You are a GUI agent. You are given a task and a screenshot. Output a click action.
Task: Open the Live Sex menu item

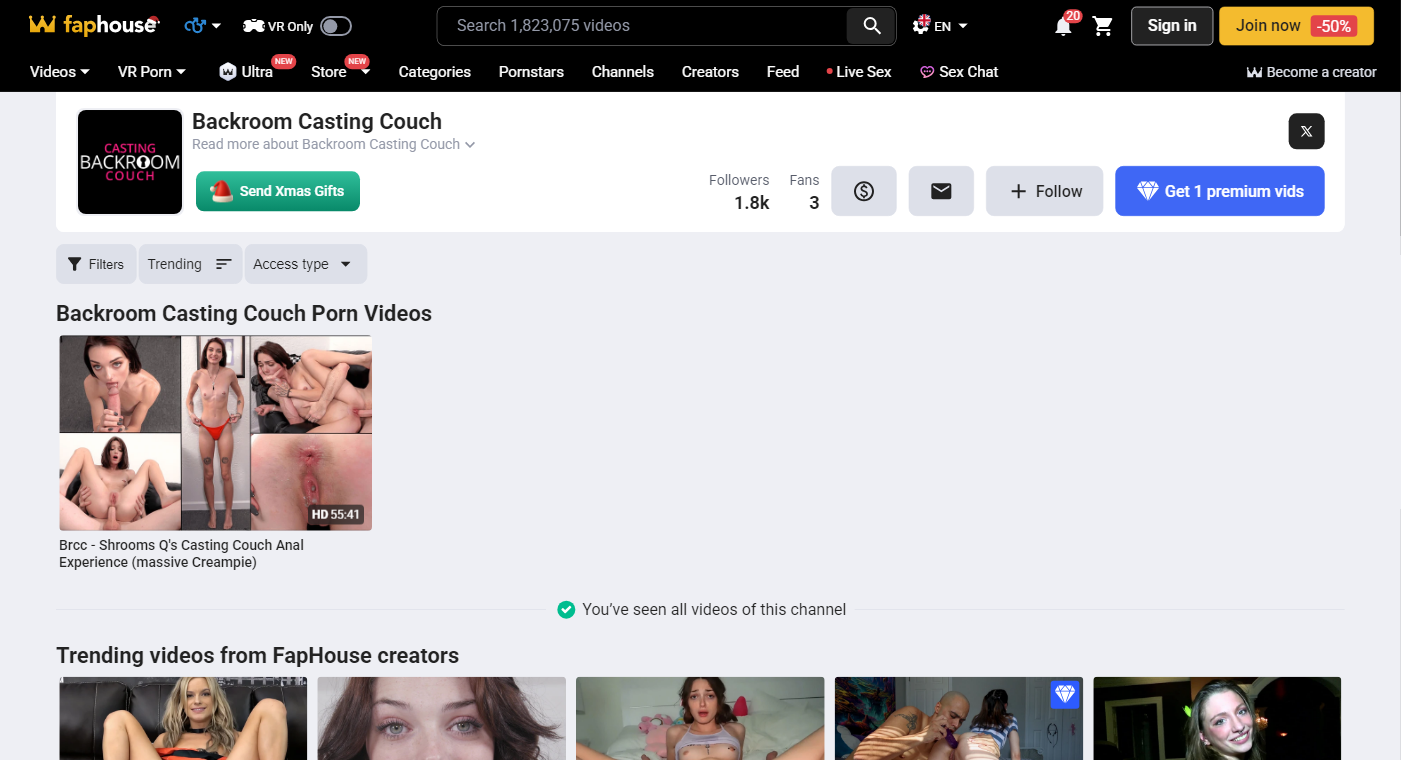(x=859, y=72)
